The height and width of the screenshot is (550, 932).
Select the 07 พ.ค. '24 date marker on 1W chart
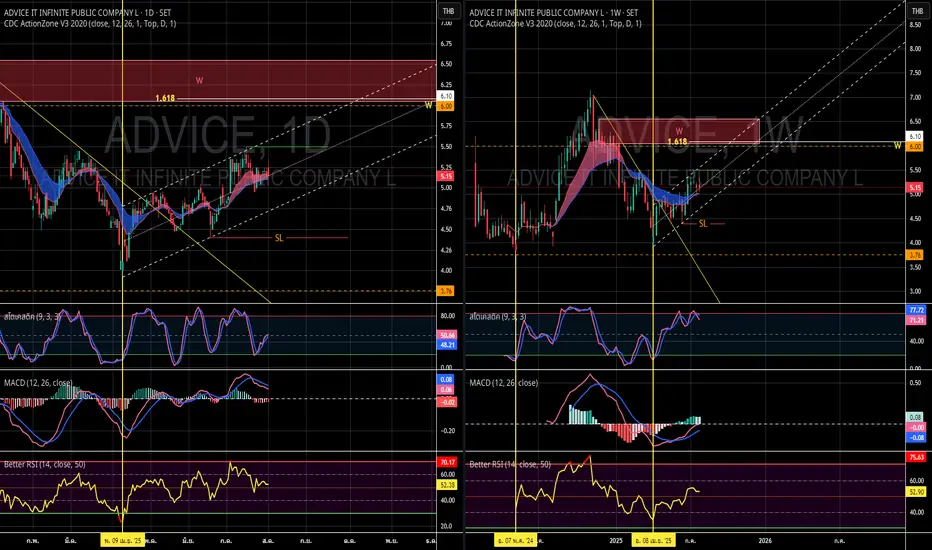click(x=515, y=540)
